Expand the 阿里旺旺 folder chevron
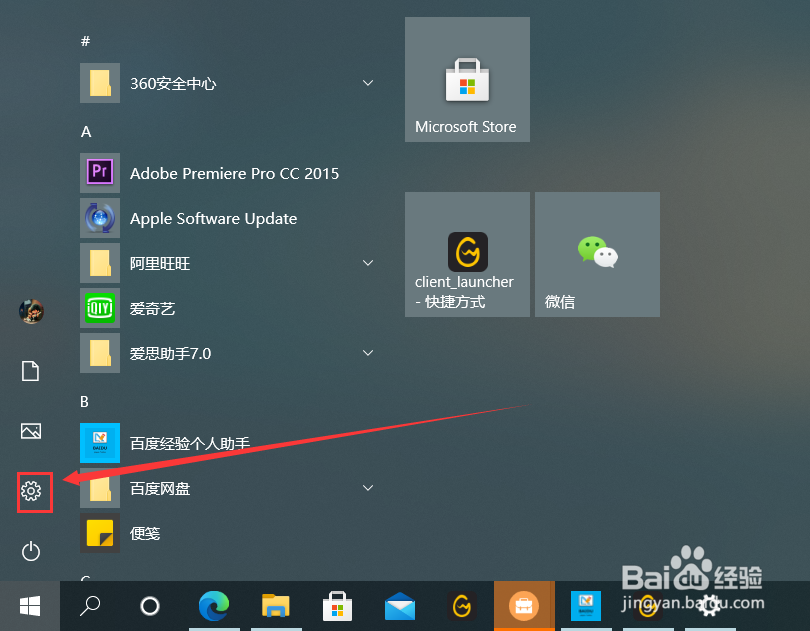Screen dimensions: 810x631 point(368,263)
